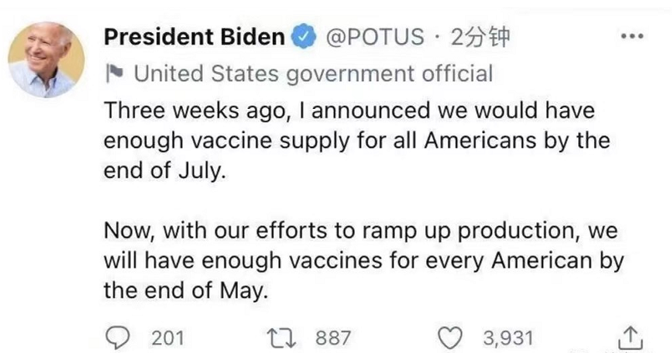
Task: Click the government flag icon
Action: pyautogui.click(x=114, y=73)
